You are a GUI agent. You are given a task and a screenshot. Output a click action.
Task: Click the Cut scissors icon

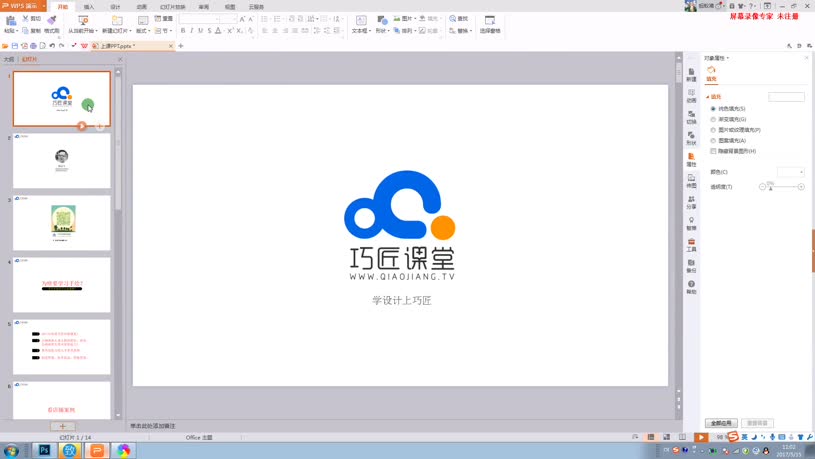(x=25, y=18)
